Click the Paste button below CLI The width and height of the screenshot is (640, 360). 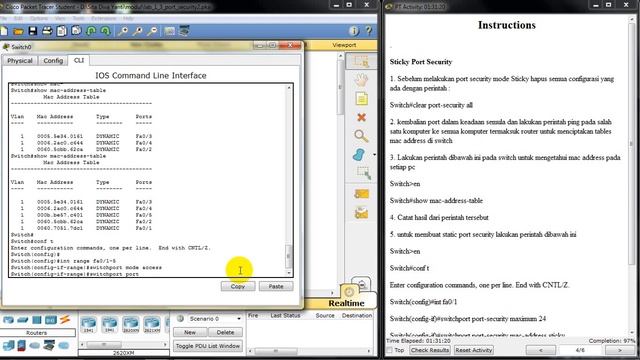click(x=276, y=287)
